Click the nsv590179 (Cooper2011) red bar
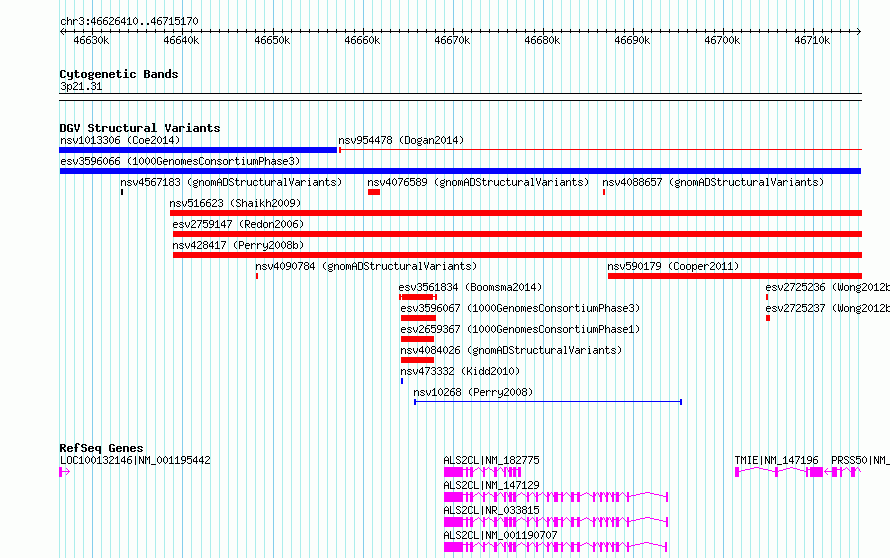890x558 pixels. click(735, 276)
